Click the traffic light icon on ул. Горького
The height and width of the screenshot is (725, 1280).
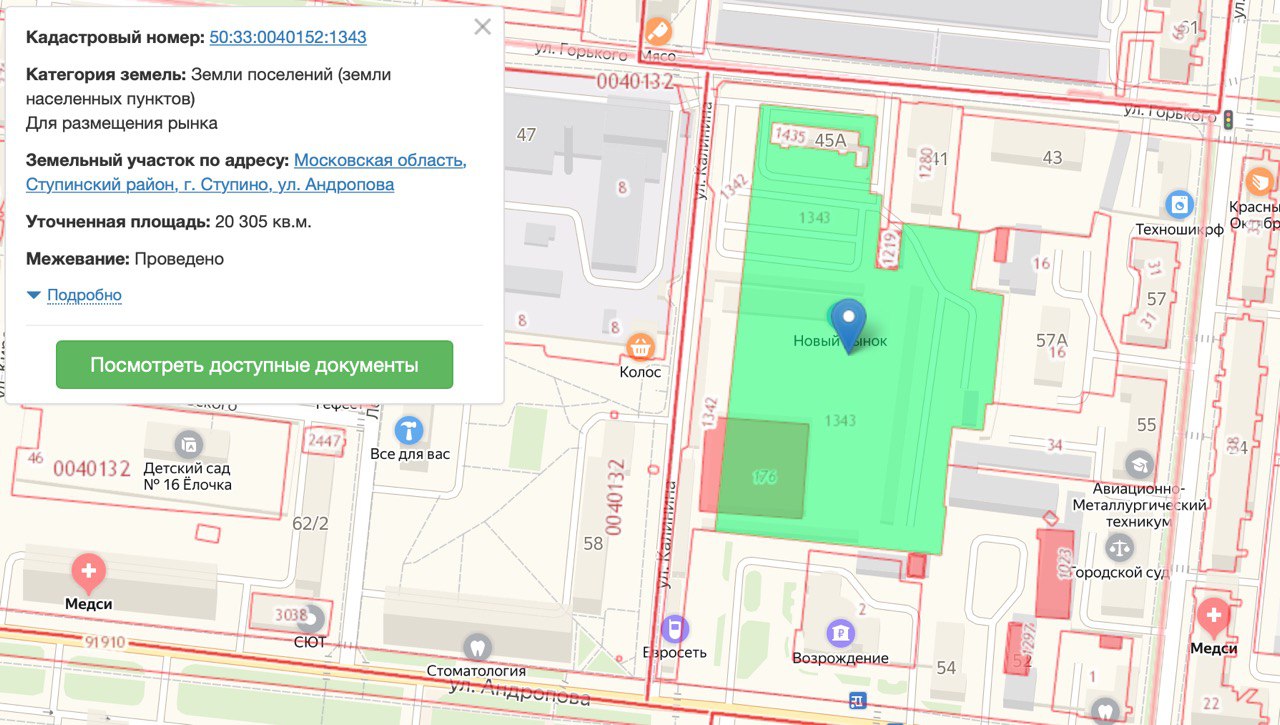click(x=1227, y=120)
